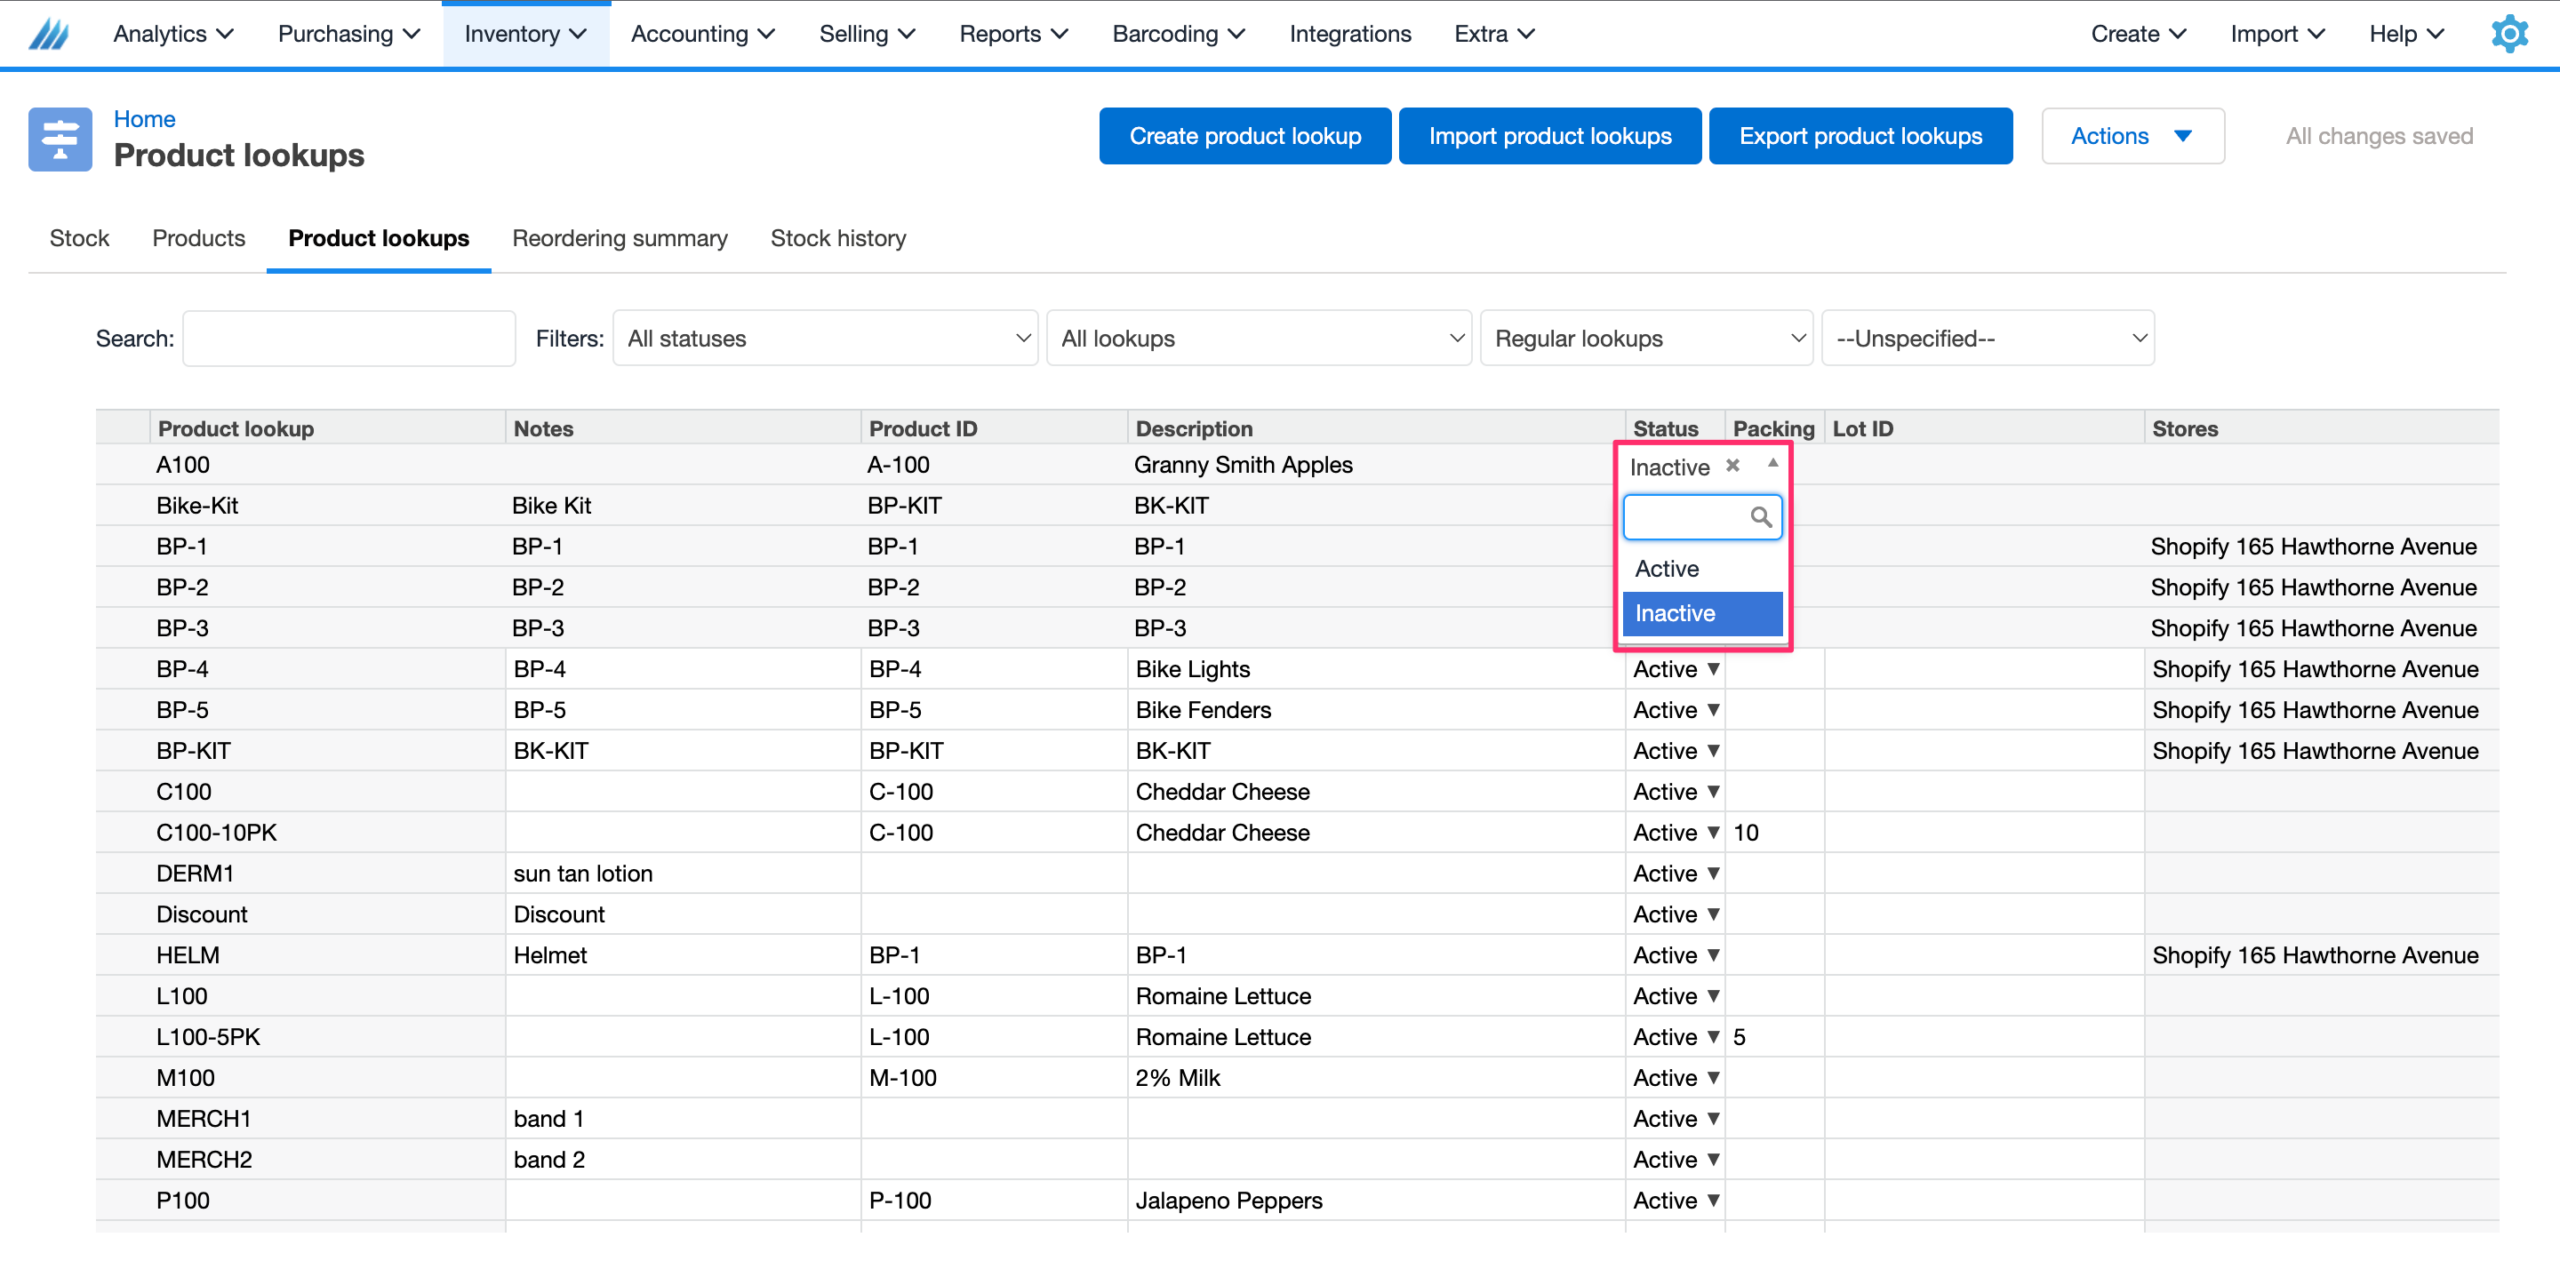Expand the Regular lookups filter
The image size is (2560, 1269).
point(1645,338)
